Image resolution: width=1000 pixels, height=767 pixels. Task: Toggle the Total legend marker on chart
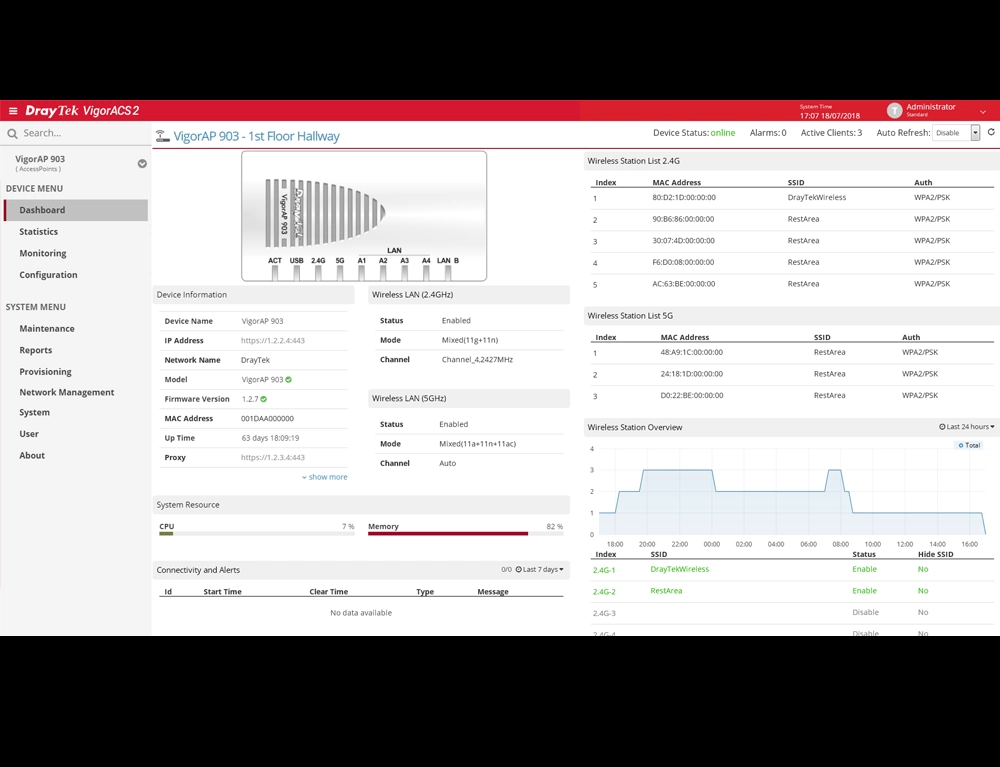961,445
